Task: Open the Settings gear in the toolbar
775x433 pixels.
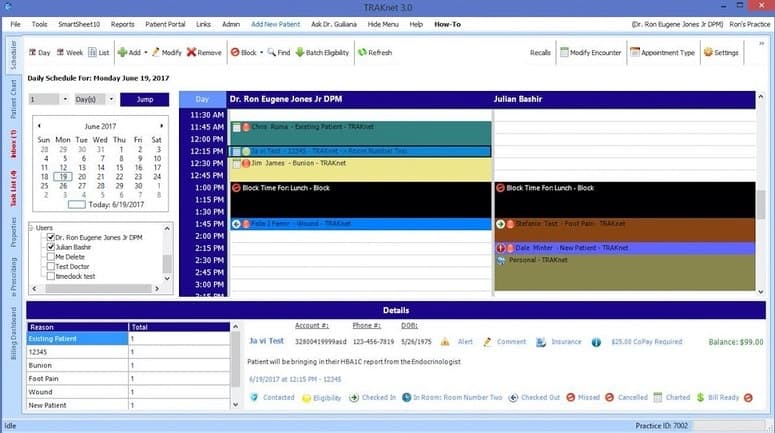Action: click(708, 52)
